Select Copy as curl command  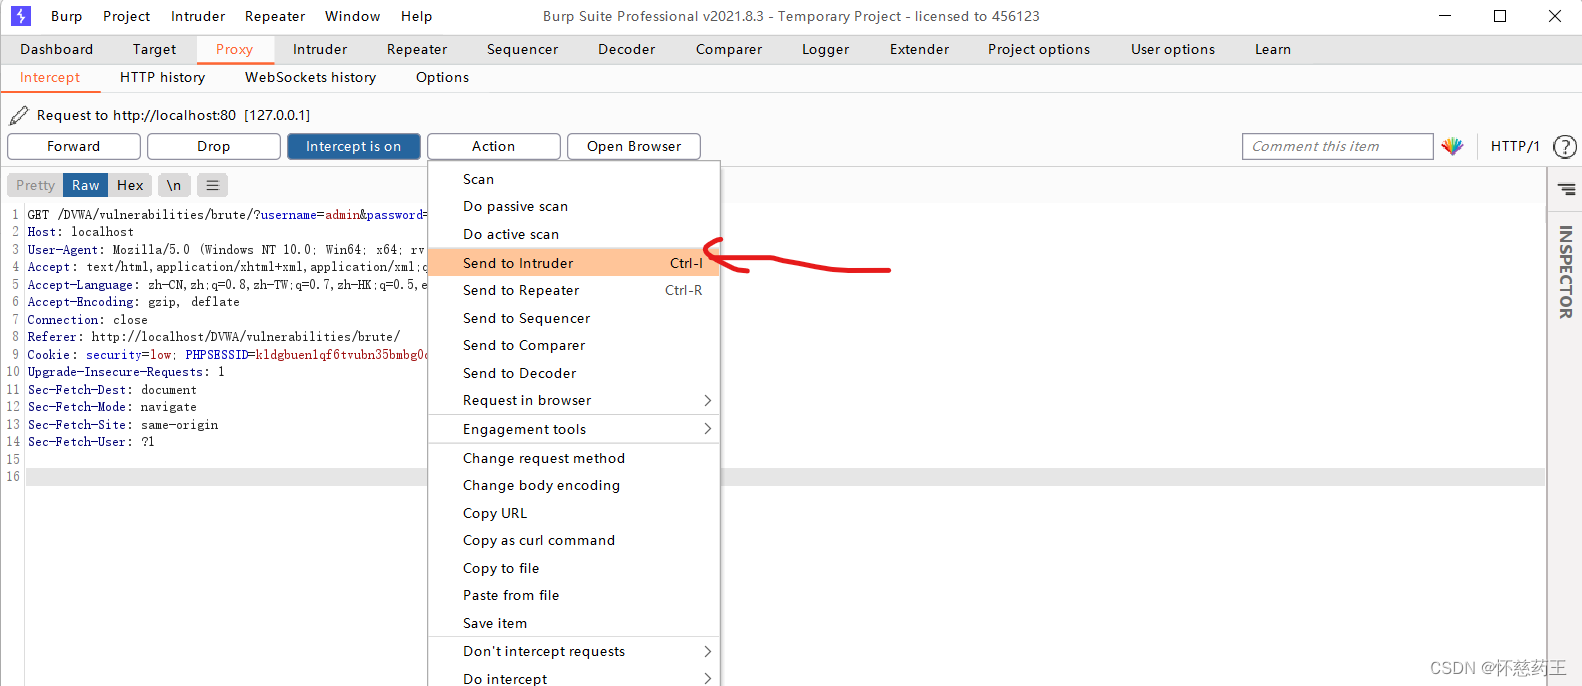tap(574, 540)
